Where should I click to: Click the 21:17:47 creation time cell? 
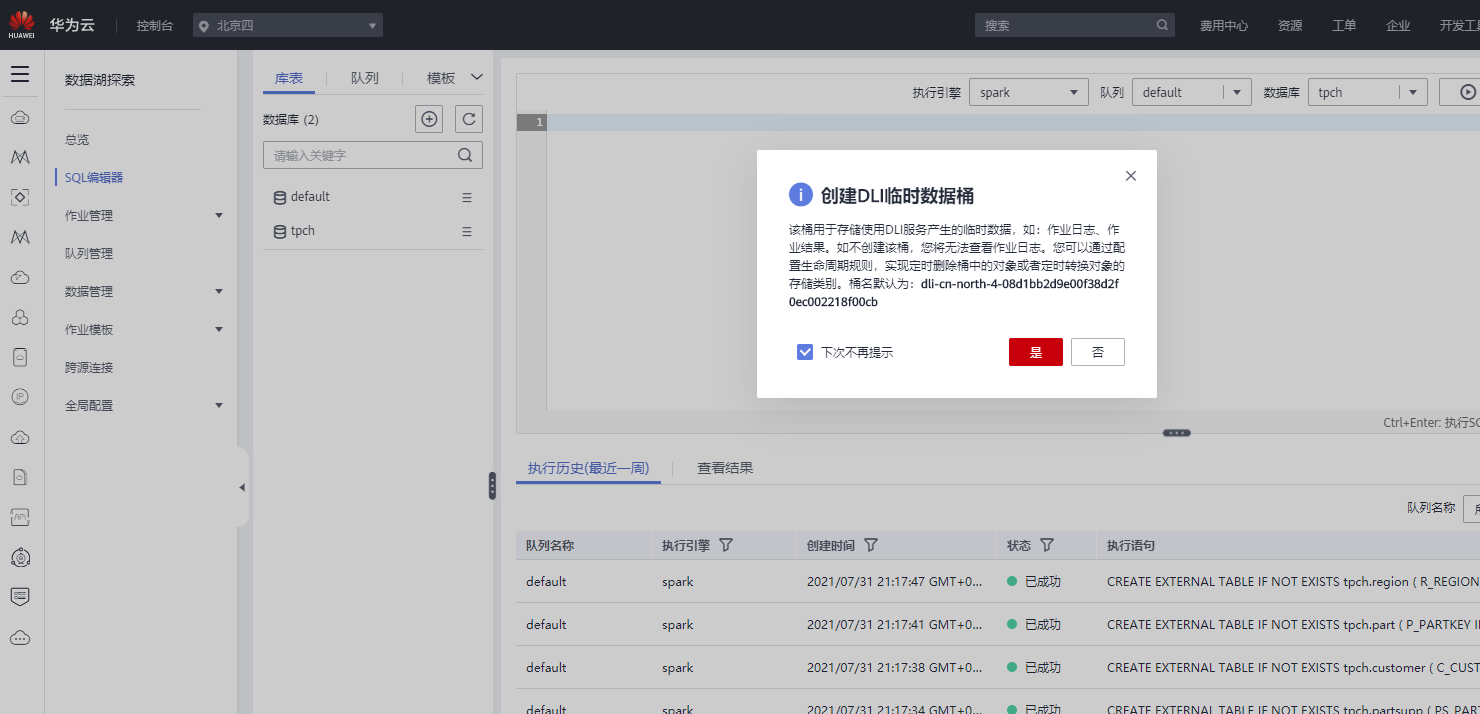(x=895, y=582)
